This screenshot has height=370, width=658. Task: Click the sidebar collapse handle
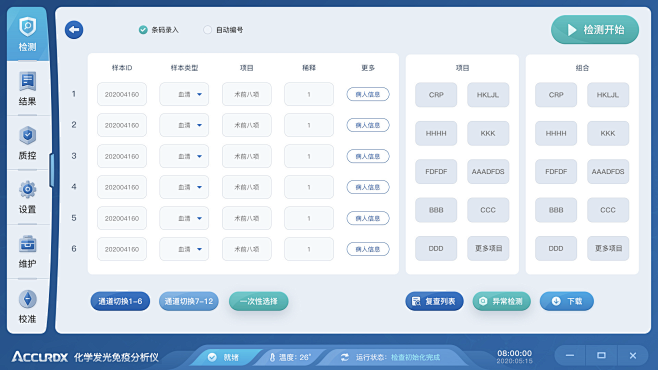(52, 170)
